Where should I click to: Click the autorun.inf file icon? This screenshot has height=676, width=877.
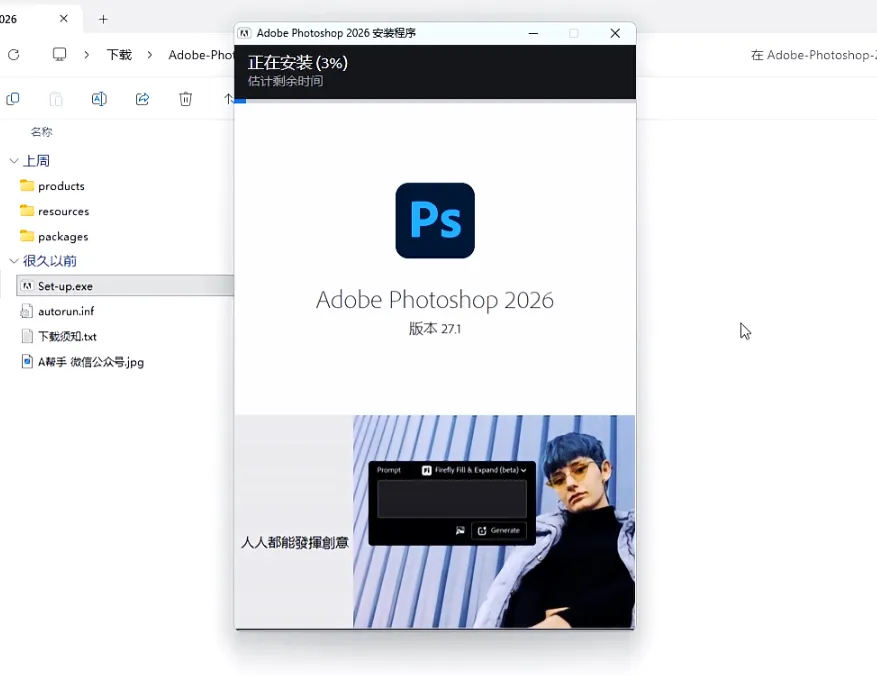27,311
